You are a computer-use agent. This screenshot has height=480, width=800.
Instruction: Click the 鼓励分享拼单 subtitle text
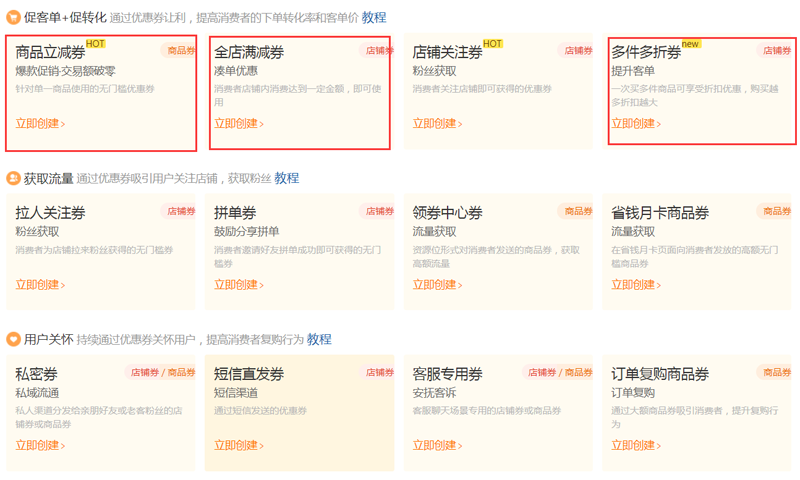pos(246,232)
